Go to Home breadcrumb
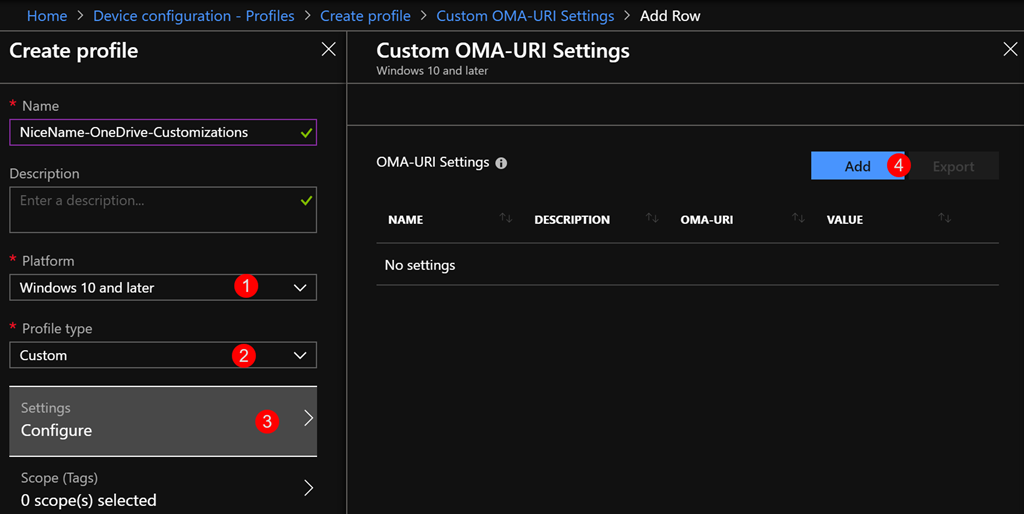The width and height of the screenshot is (1024, 514). [x=47, y=16]
